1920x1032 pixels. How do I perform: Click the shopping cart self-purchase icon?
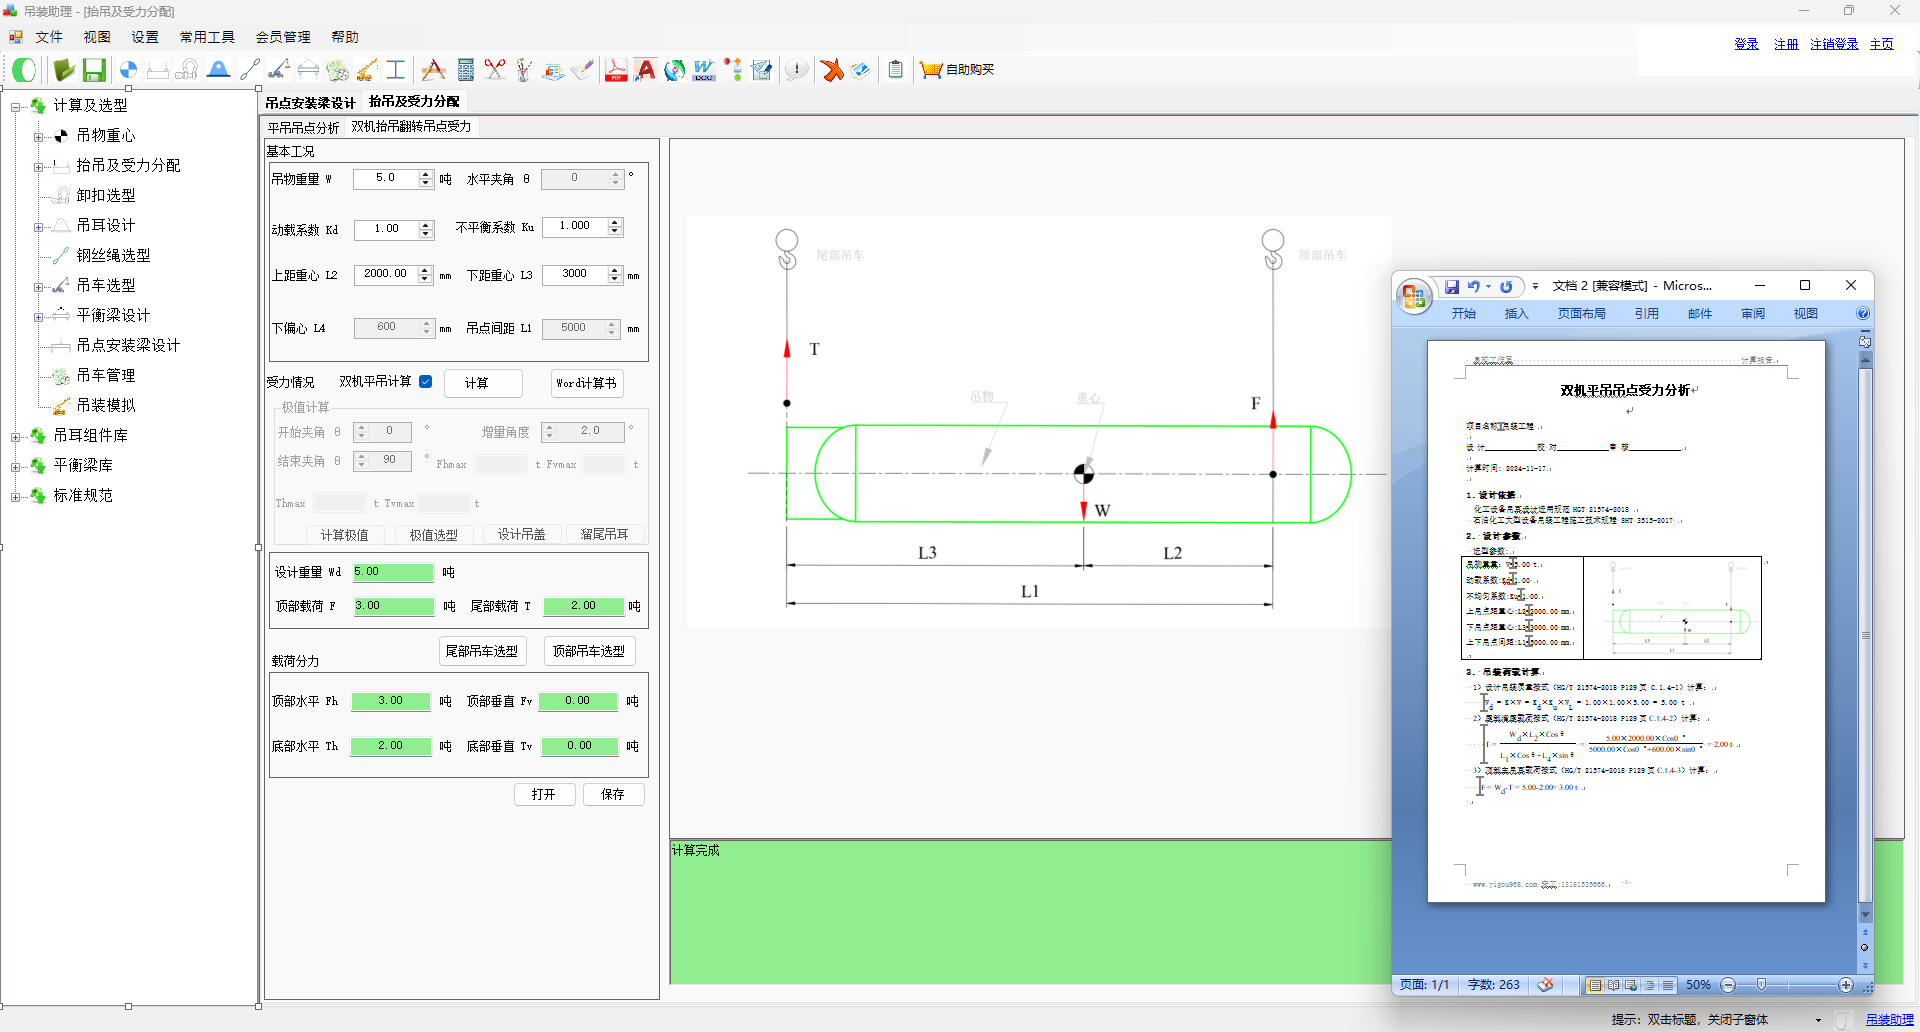tap(931, 69)
